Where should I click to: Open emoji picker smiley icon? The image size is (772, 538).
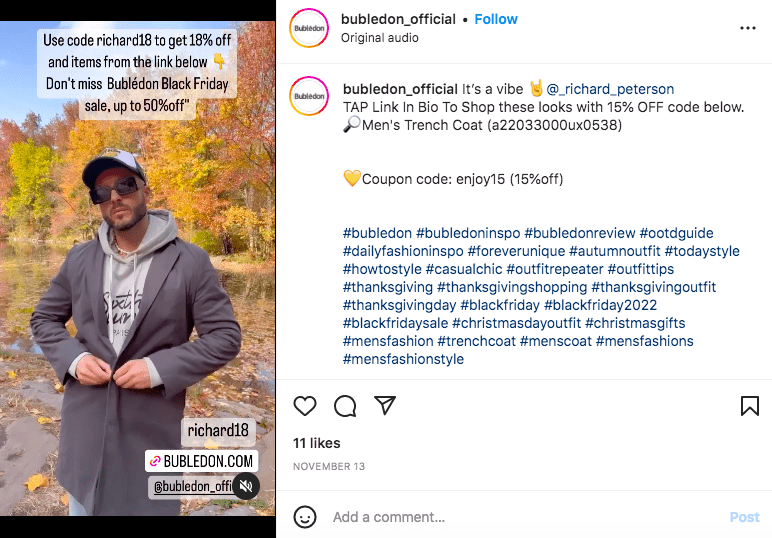pyautogui.click(x=305, y=517)
